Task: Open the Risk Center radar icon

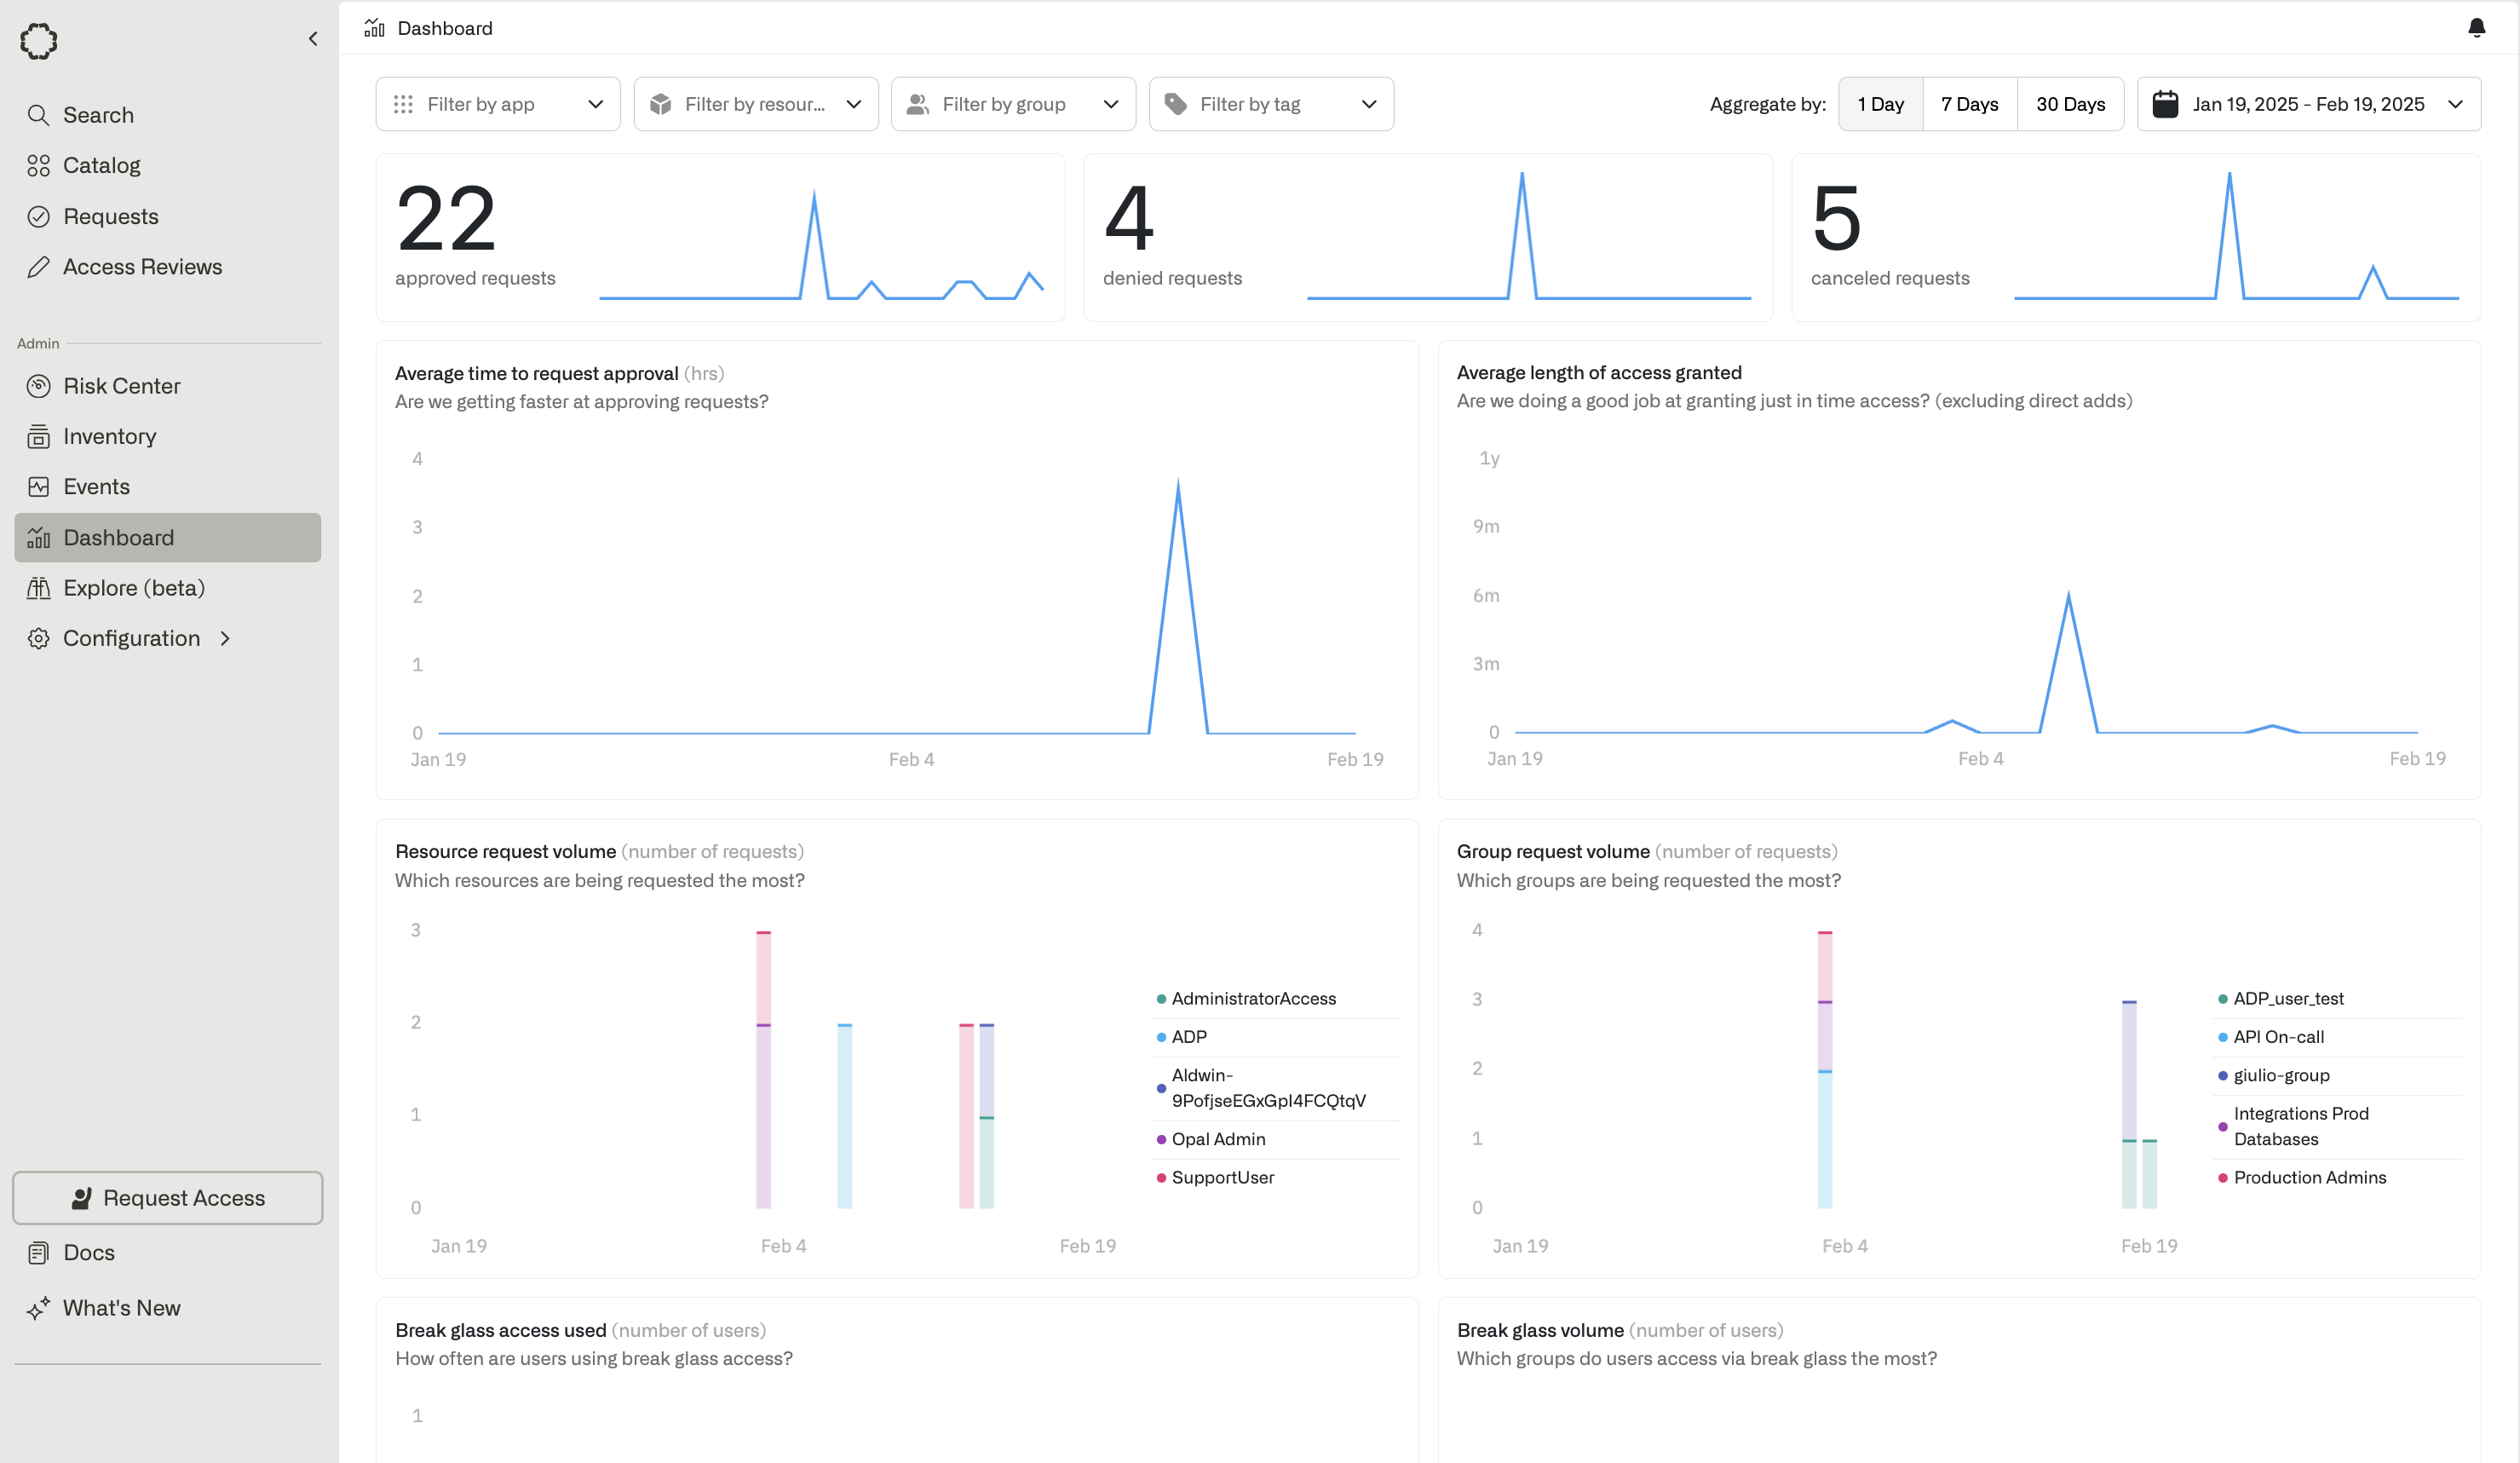Action: pyautogui.click(x=38, y=386)
